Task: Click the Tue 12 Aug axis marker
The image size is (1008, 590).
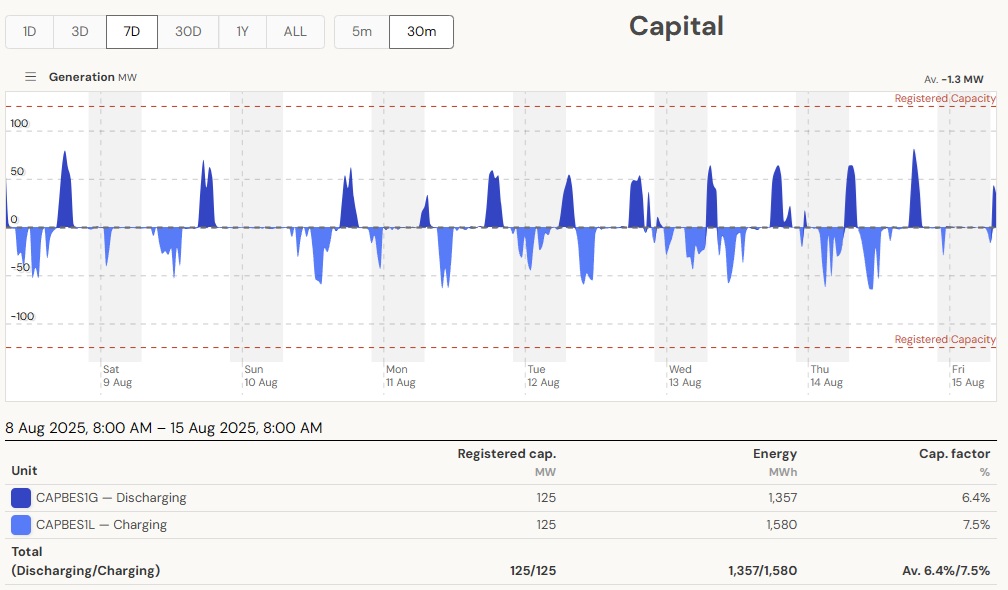Action: click(x=544, y=376)
